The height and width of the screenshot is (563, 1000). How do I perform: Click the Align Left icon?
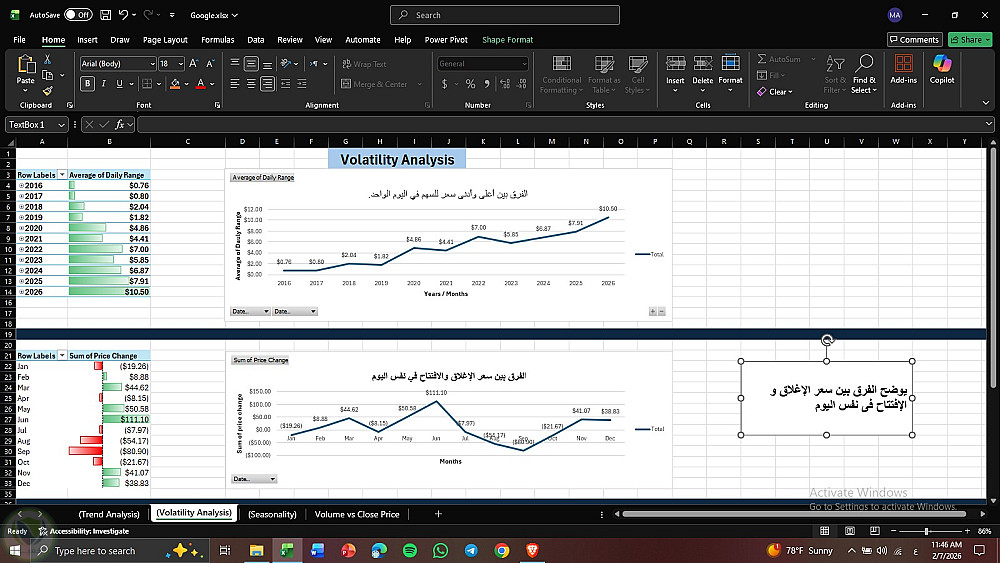click(x=235, y=84)
